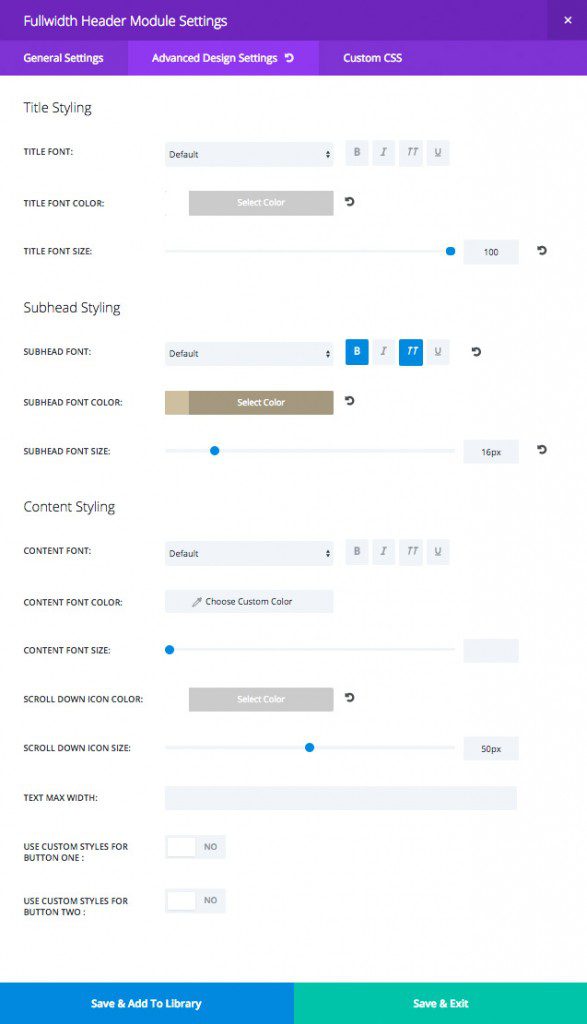Click Save & Add To Library
Viewport: 587px width, 1024px height.
pyautogui.click(x=146, y=1003)
